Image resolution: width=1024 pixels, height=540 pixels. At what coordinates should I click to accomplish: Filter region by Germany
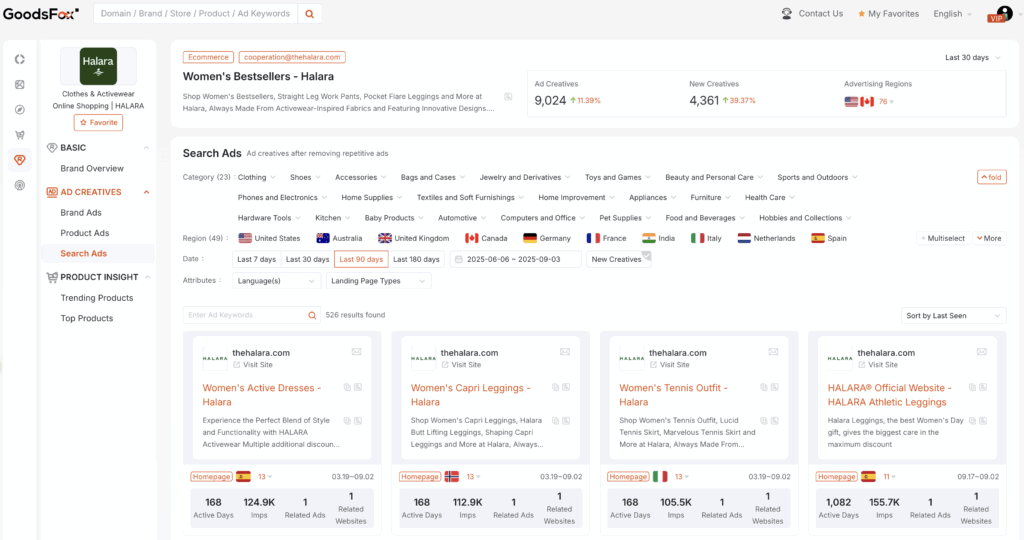pos(547,238)
